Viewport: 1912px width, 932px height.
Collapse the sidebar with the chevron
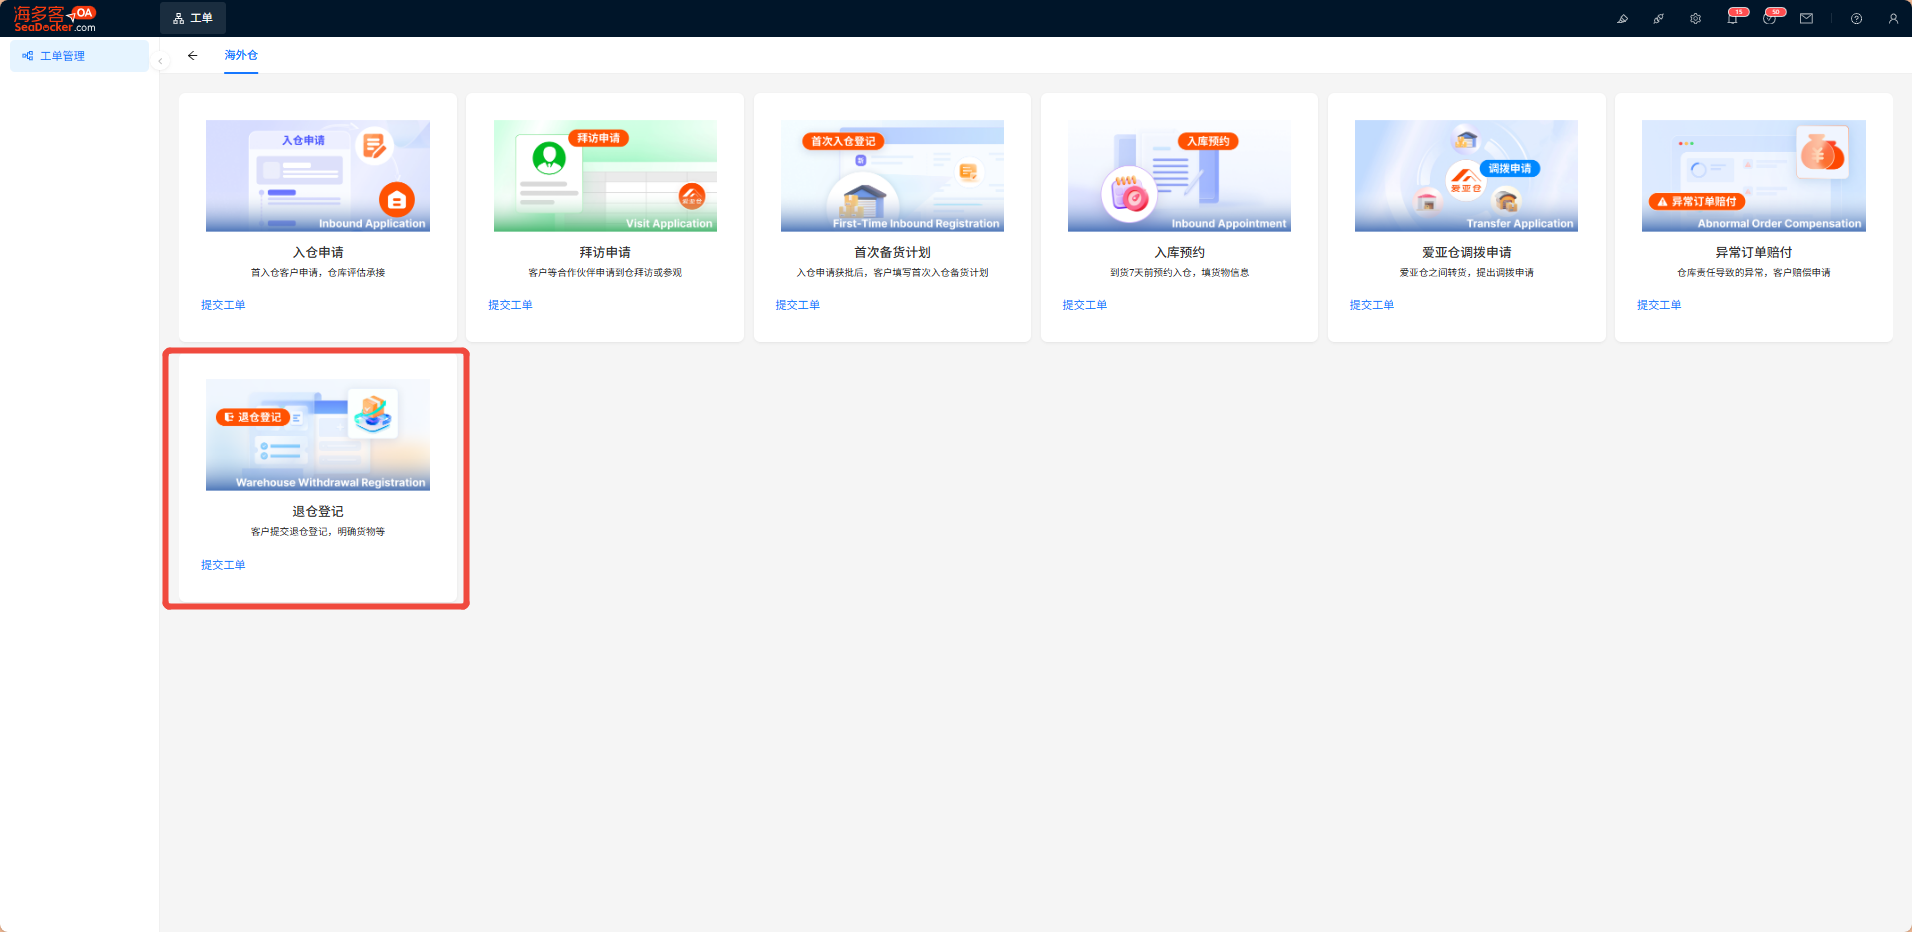pos(160,61)
